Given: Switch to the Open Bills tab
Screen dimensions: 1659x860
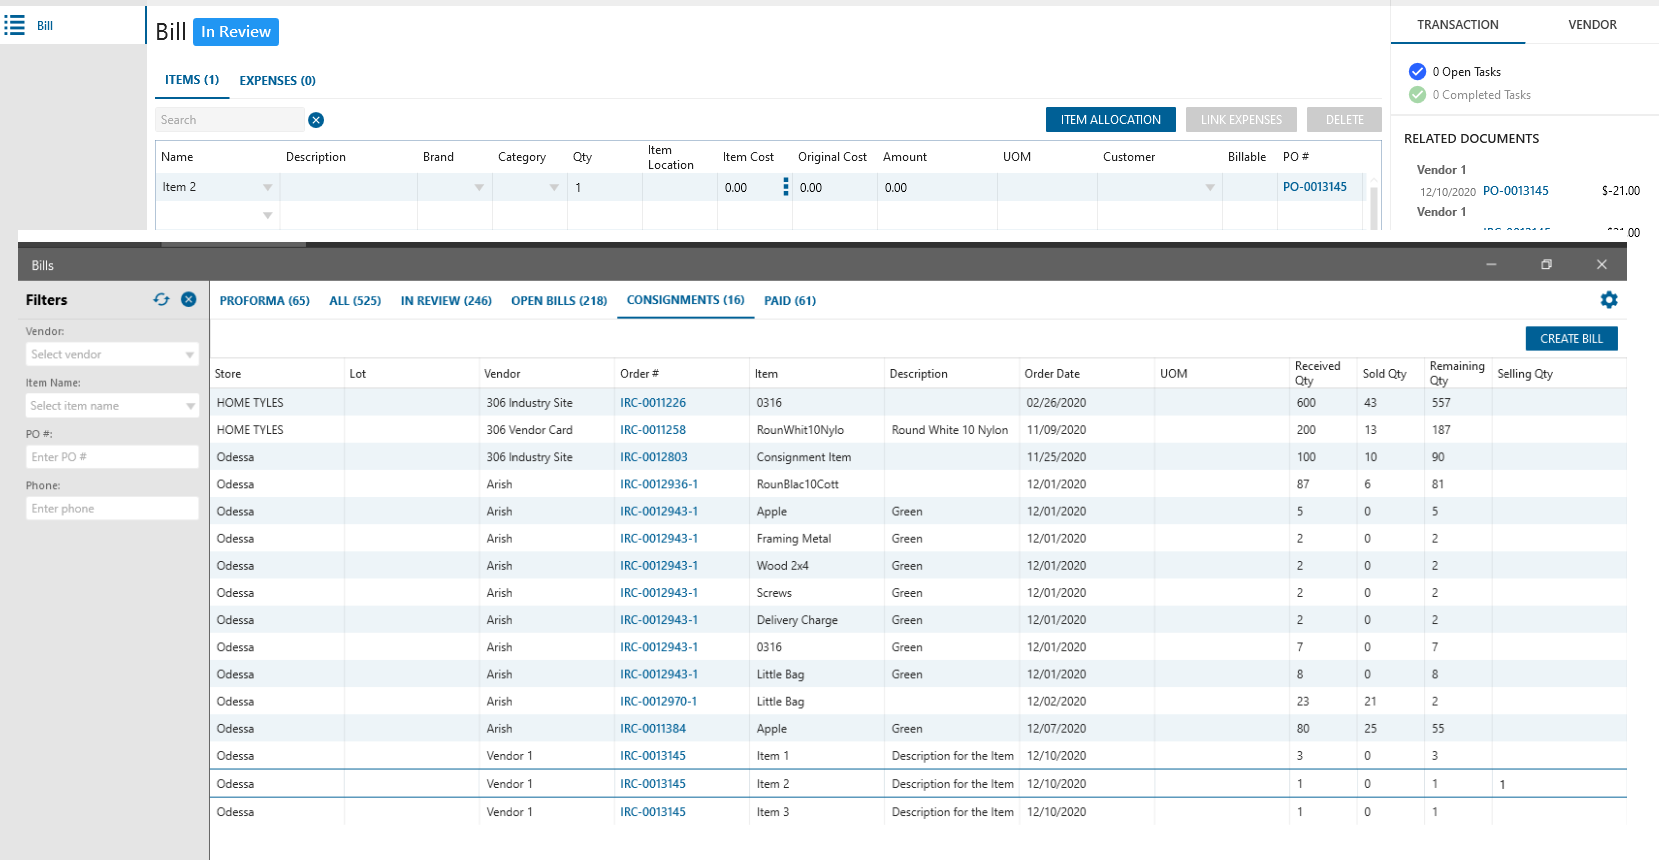Looking at the screenshot, I should click(558, 301).
